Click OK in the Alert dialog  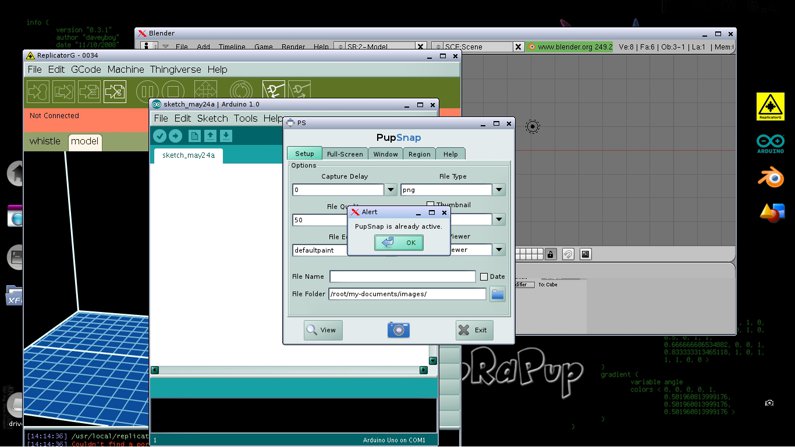coord(399,243)
